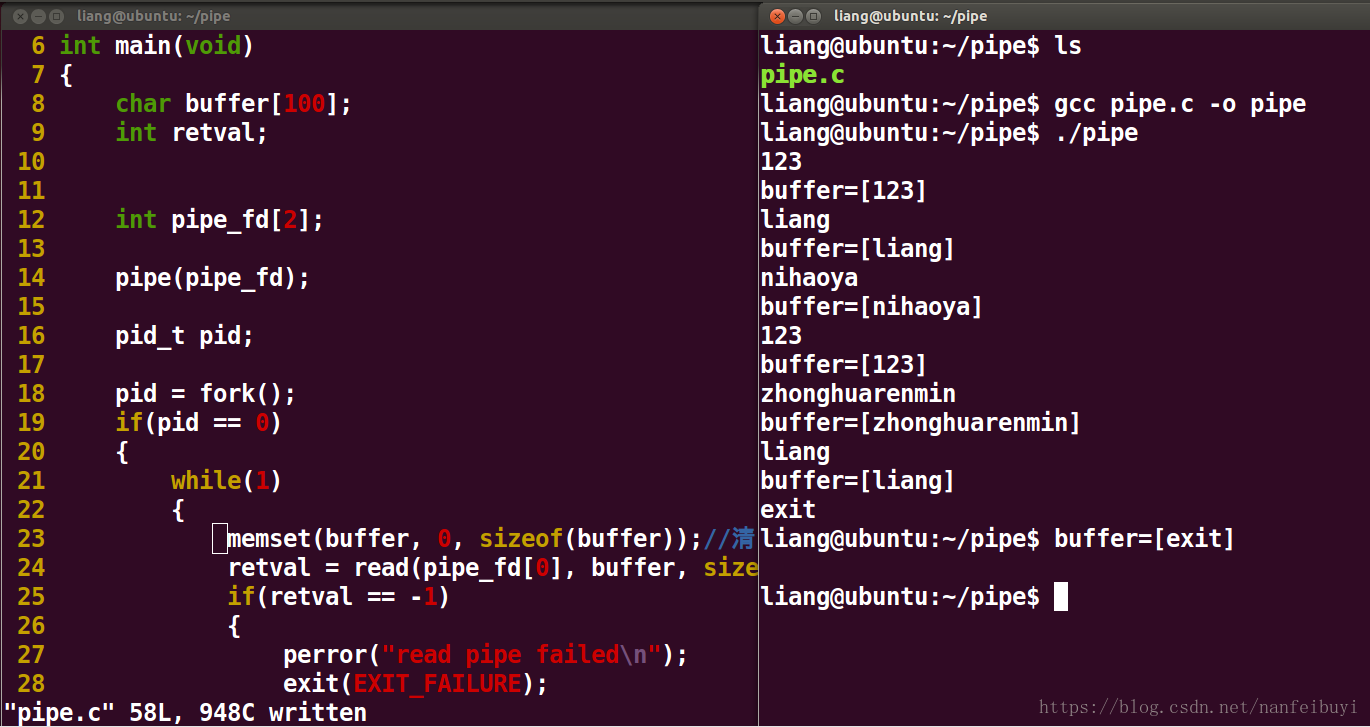This screenshot has width=1370, height=727.
Task: Click the blinking cursor block in the right terminal
Action: [1060, 596]
